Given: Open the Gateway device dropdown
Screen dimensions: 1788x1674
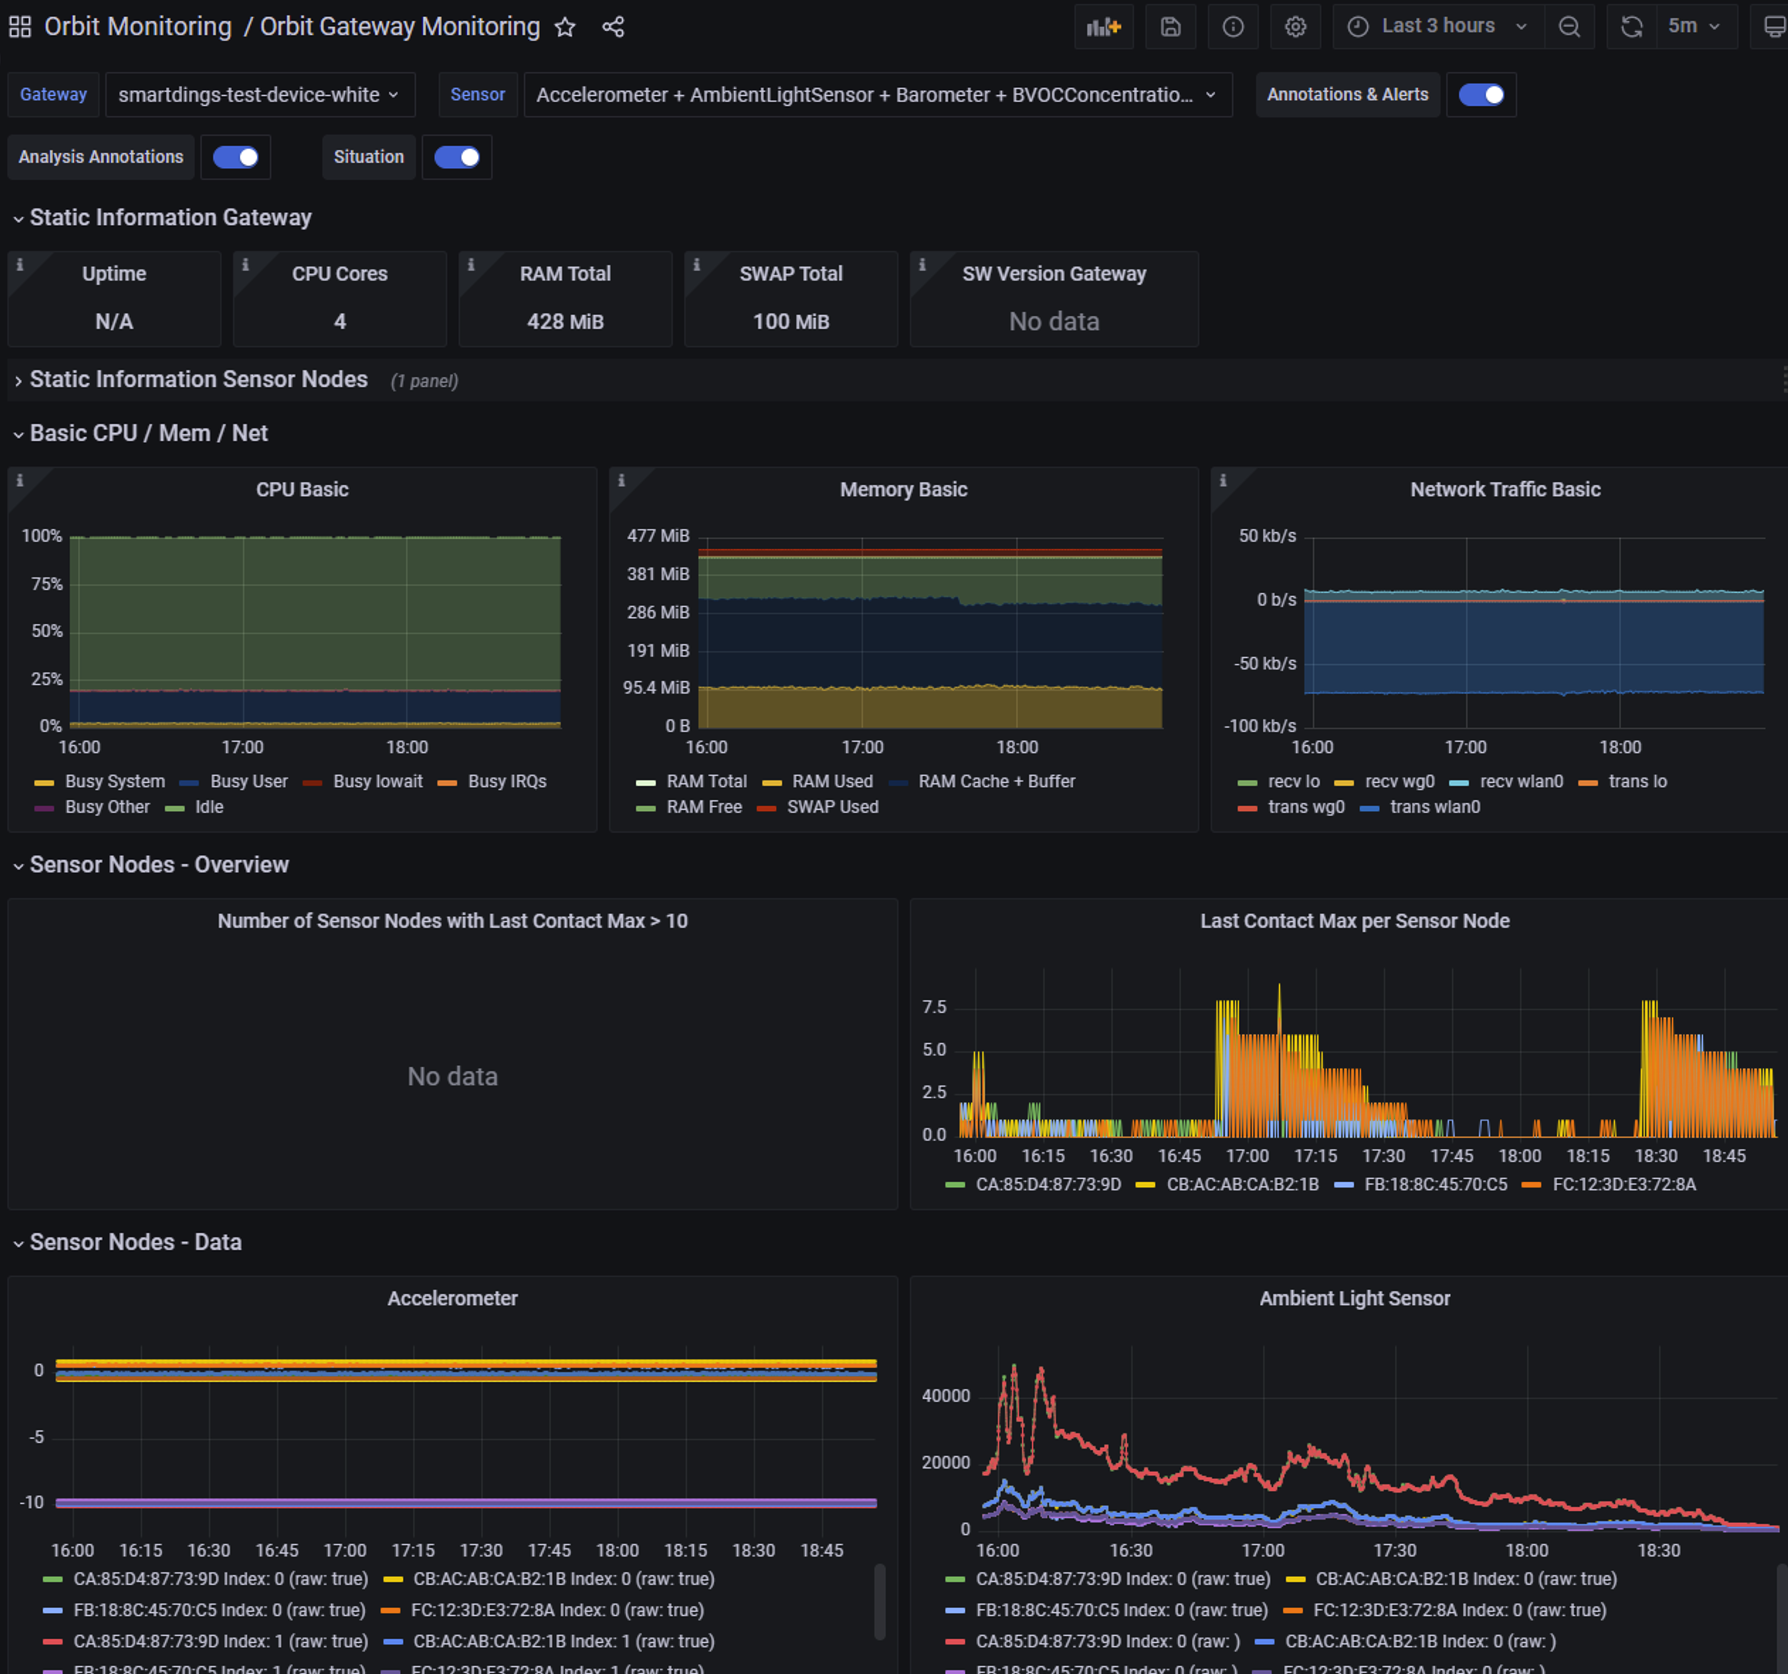Looking at the screenshot, I should pyautogui.click(x=259, y=95).
